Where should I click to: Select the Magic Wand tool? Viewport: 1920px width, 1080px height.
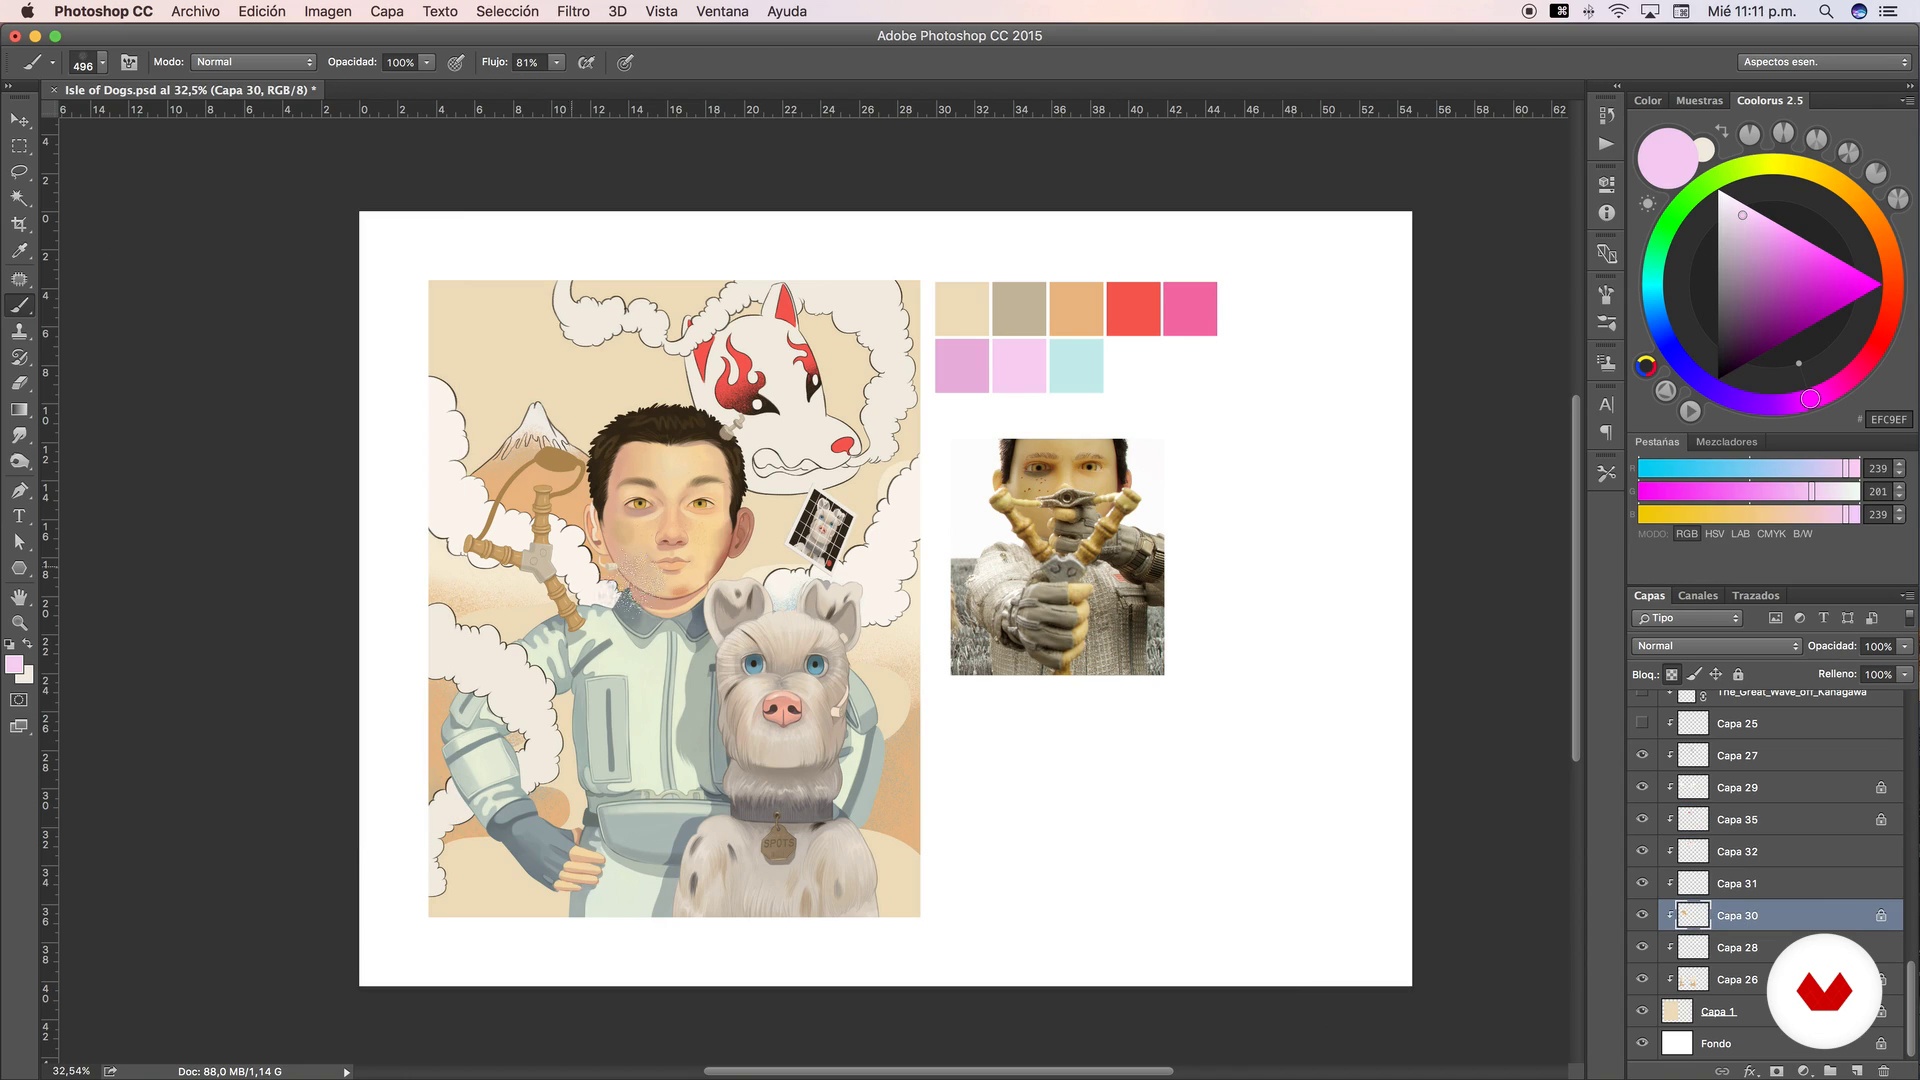19,198
